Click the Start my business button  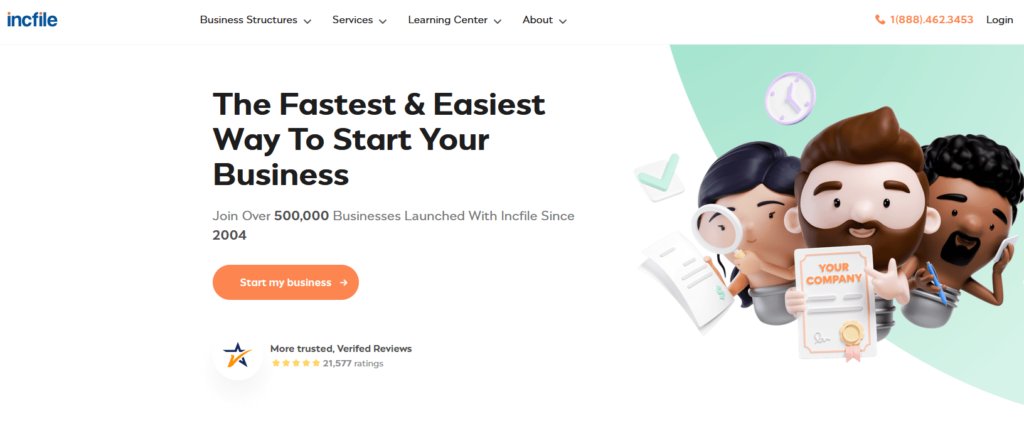pyautogui.click(x=285, y=283)
